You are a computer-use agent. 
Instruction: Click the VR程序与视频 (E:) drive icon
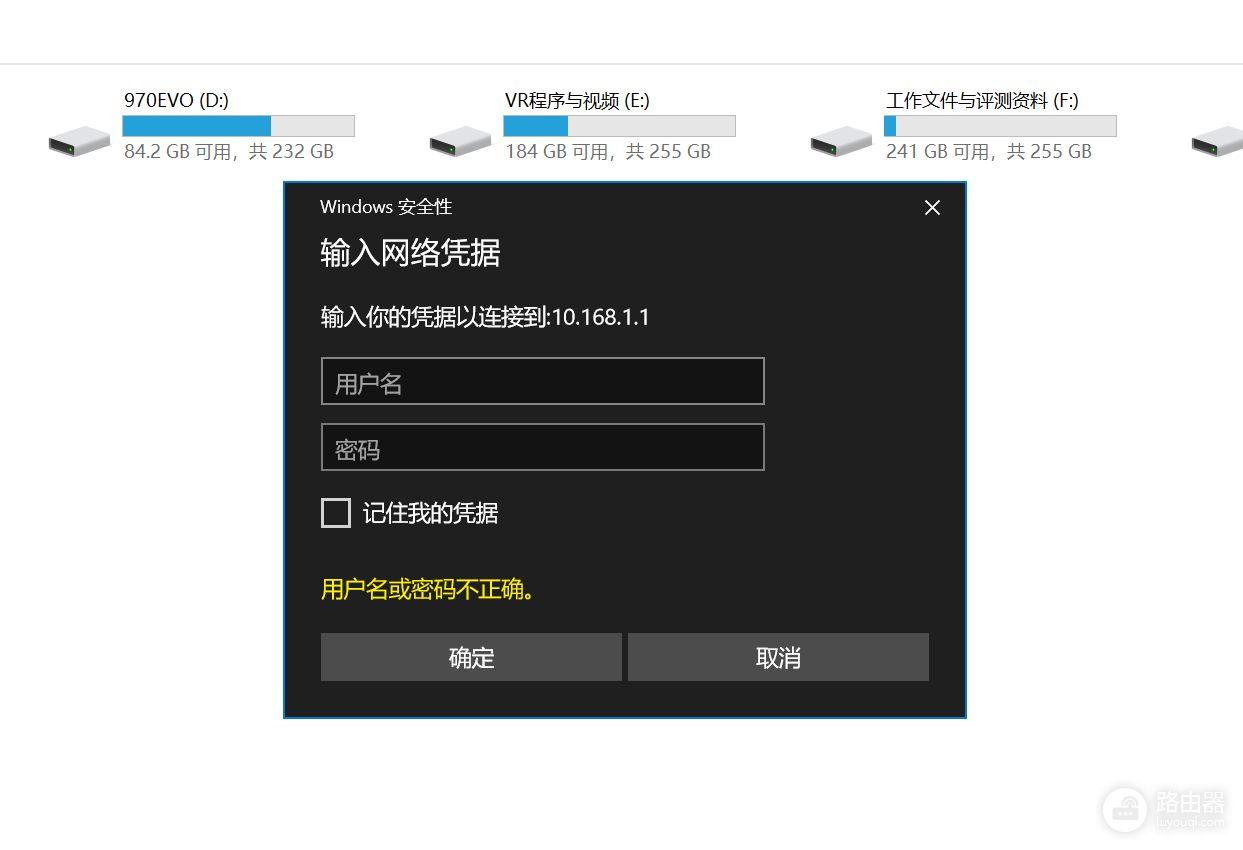pos(460,140)
